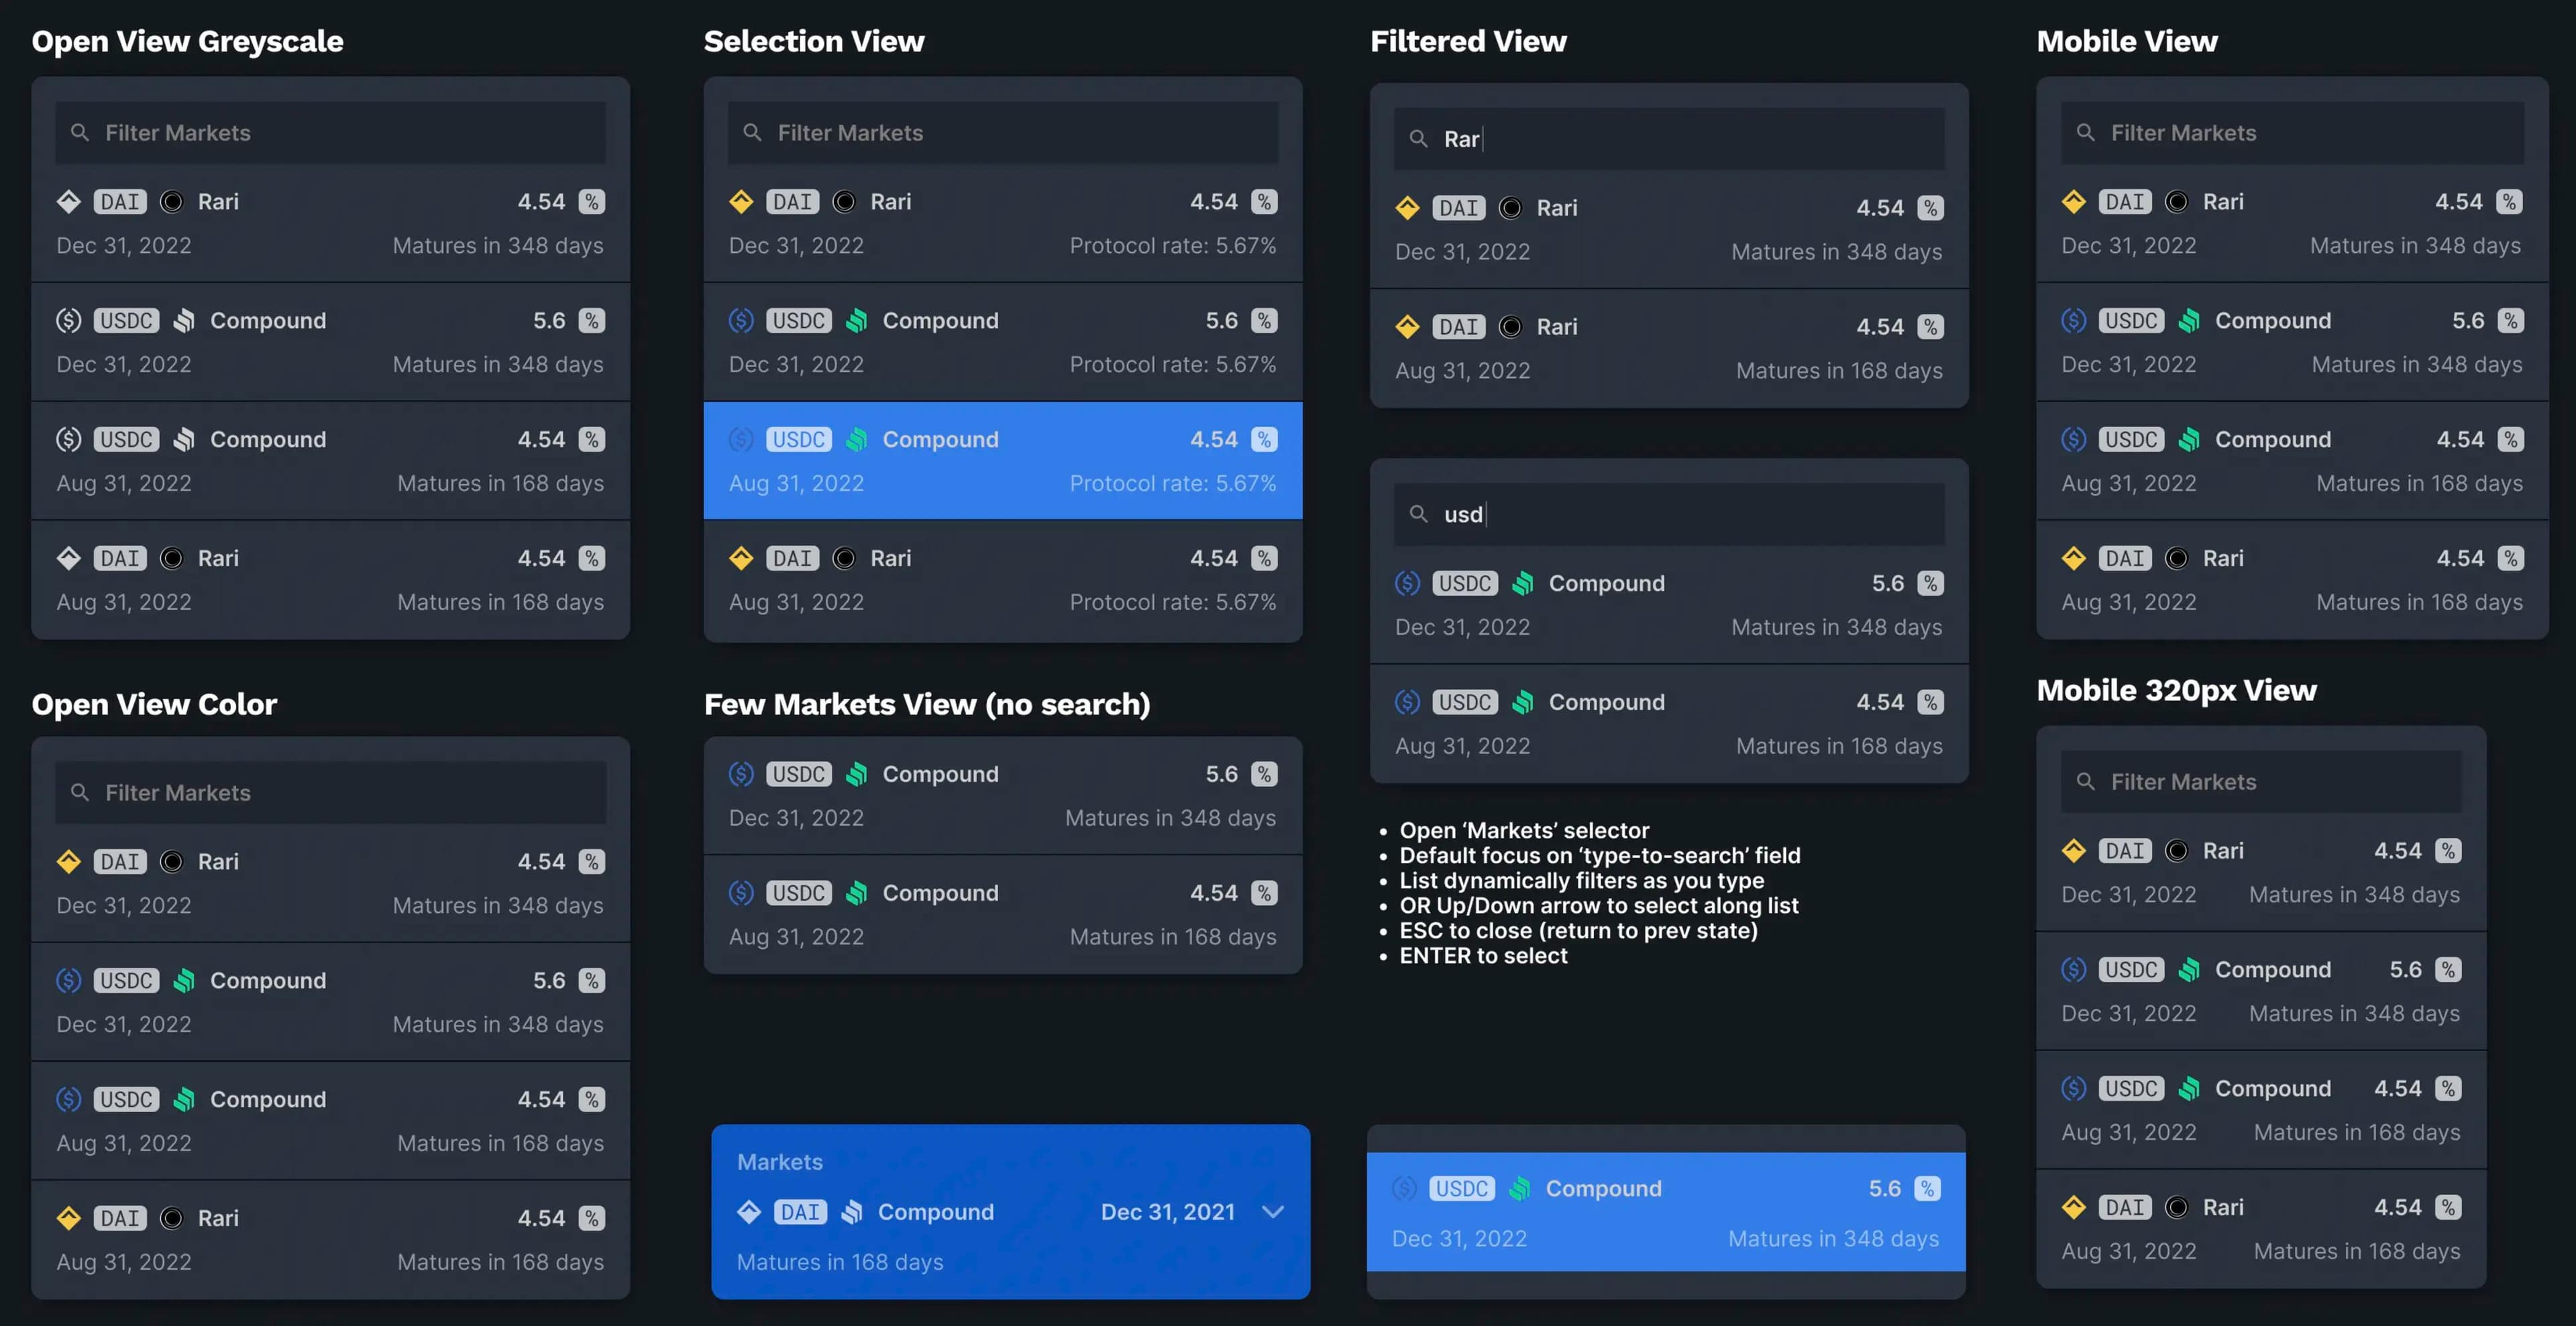This screenshot has width=2576, height=1326.
Task: Click Compound logo in highlighted Selection View row
Action: 856,440
